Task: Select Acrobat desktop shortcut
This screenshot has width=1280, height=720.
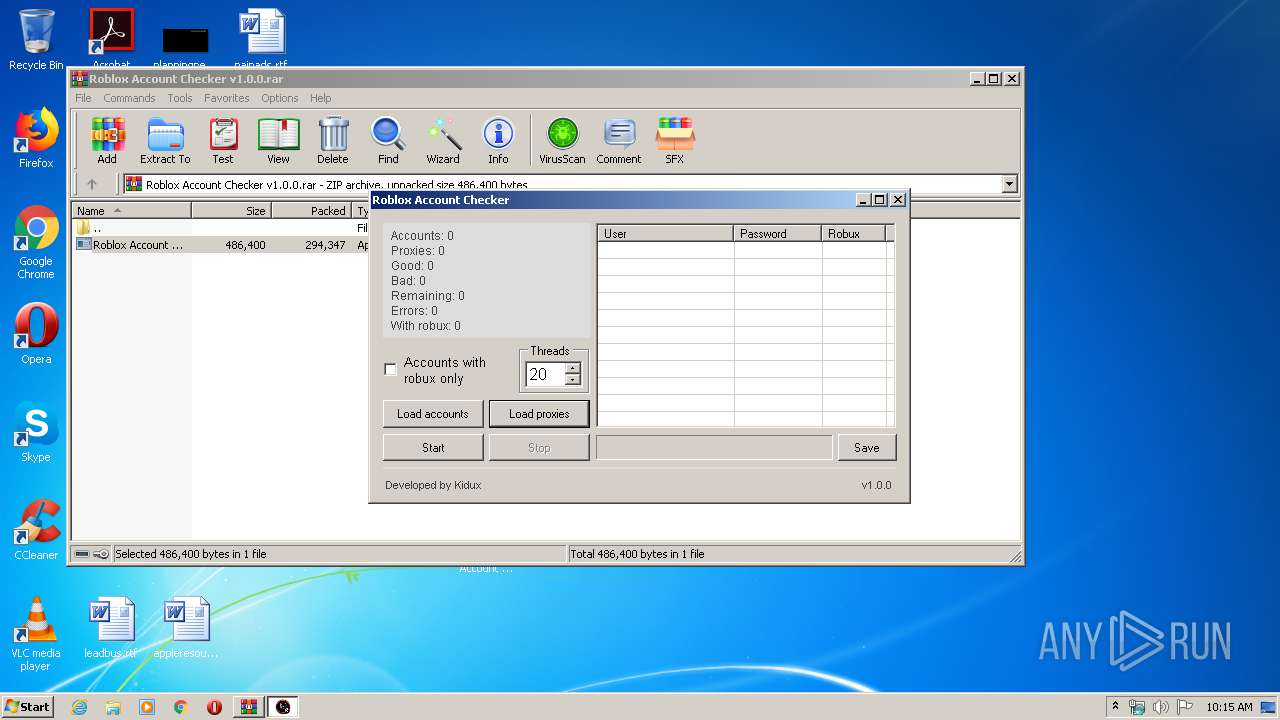Action: click(111, 38)
